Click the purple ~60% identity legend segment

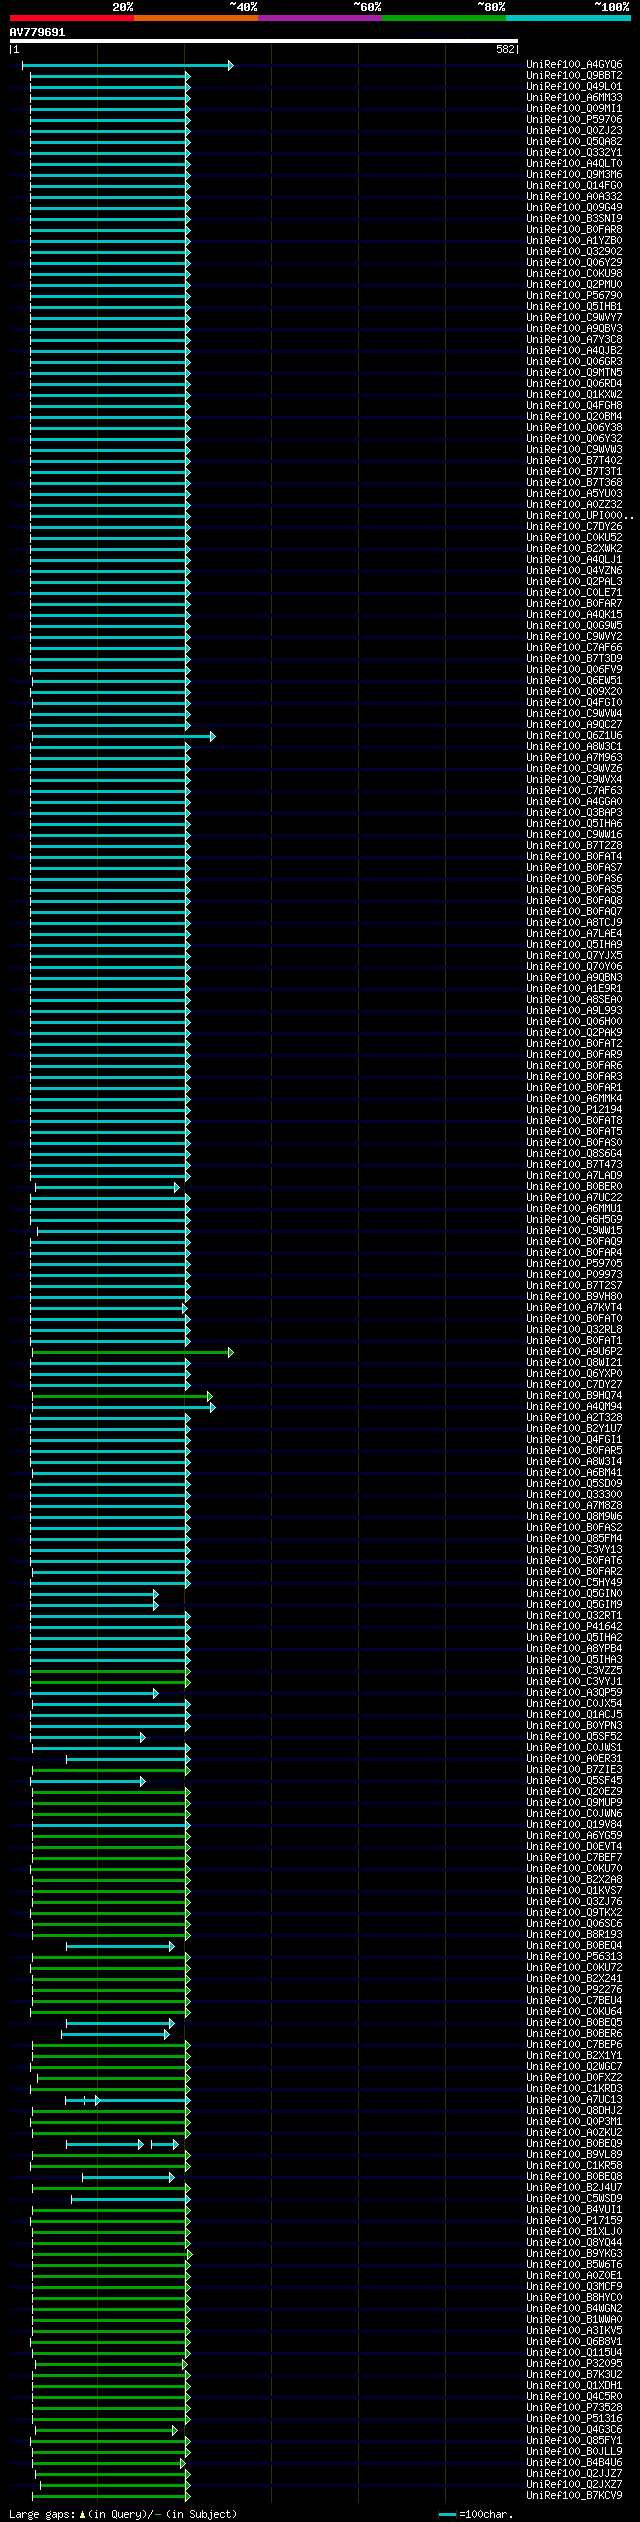coord(319,18)
